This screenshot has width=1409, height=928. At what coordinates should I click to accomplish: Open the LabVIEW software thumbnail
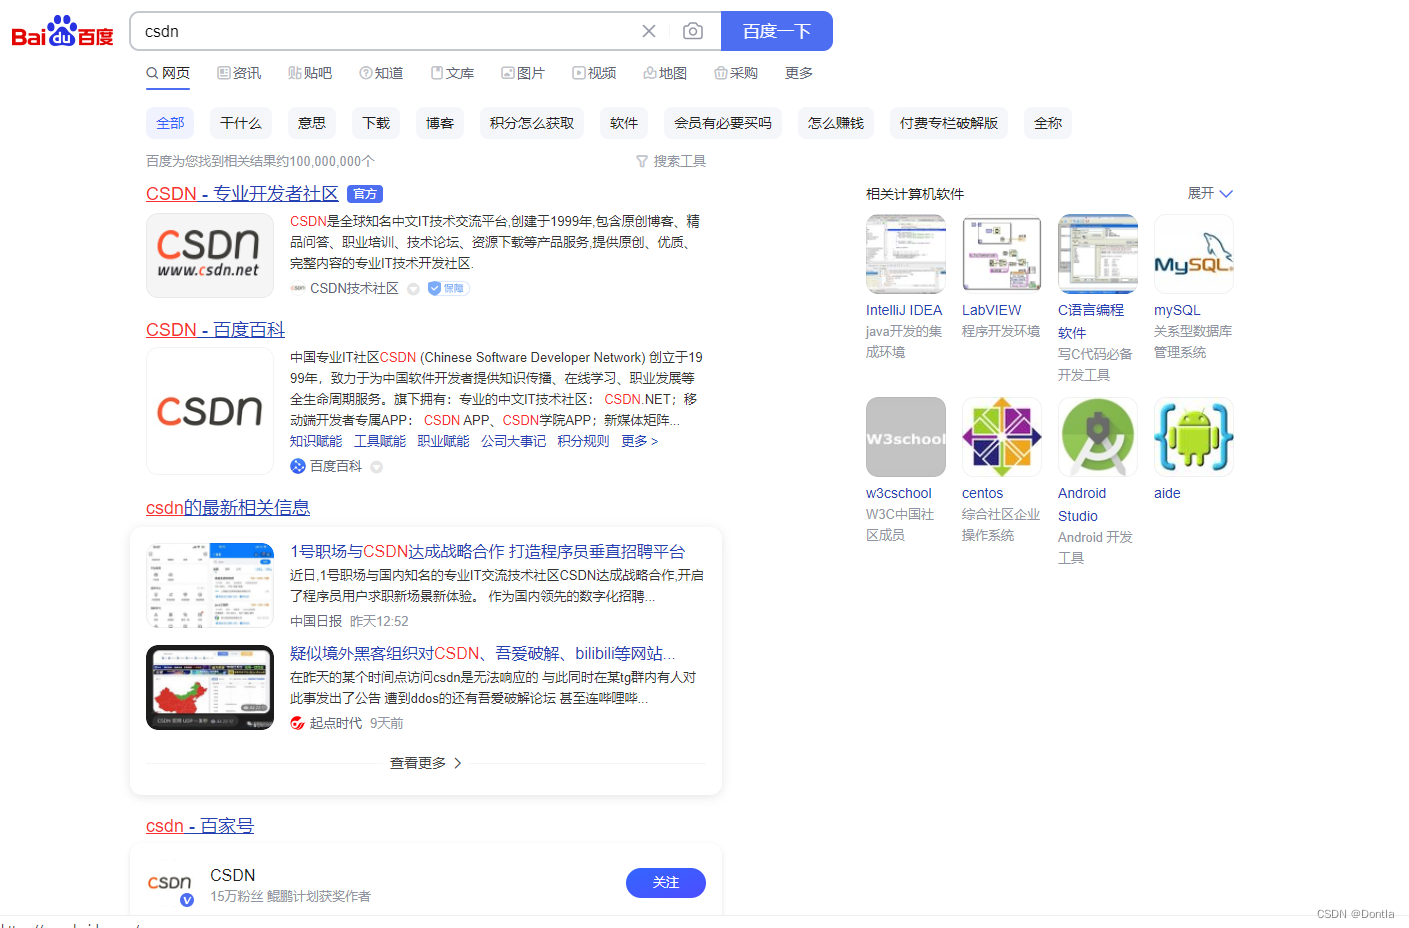1002,254
